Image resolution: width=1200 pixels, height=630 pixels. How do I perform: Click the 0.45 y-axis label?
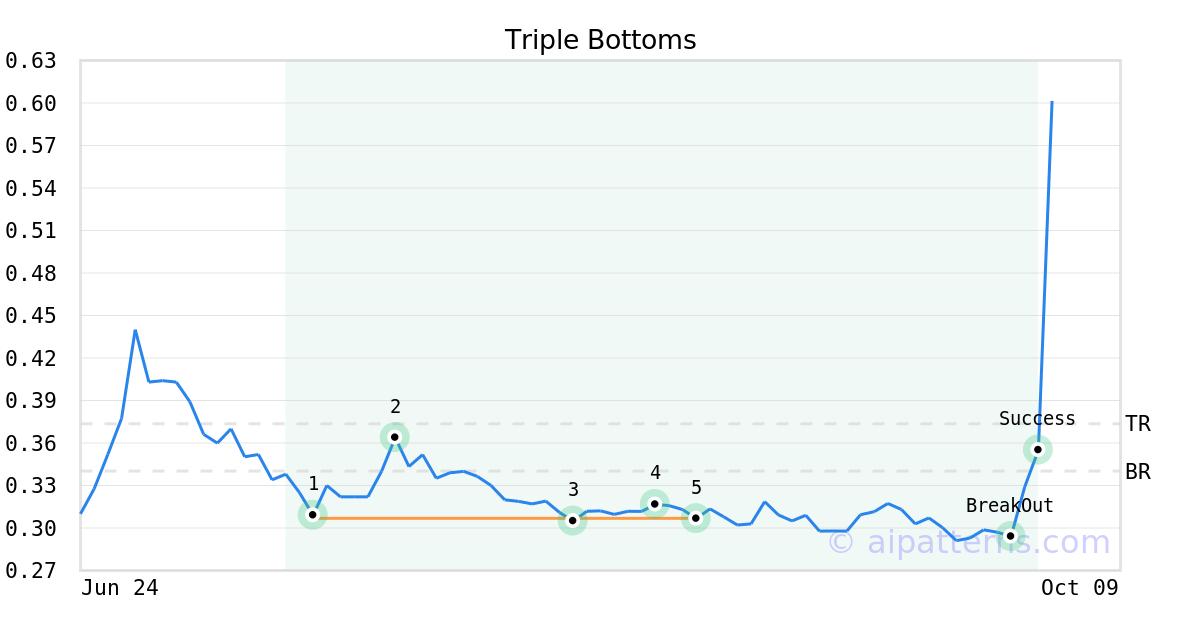click(x=30, y=316)
